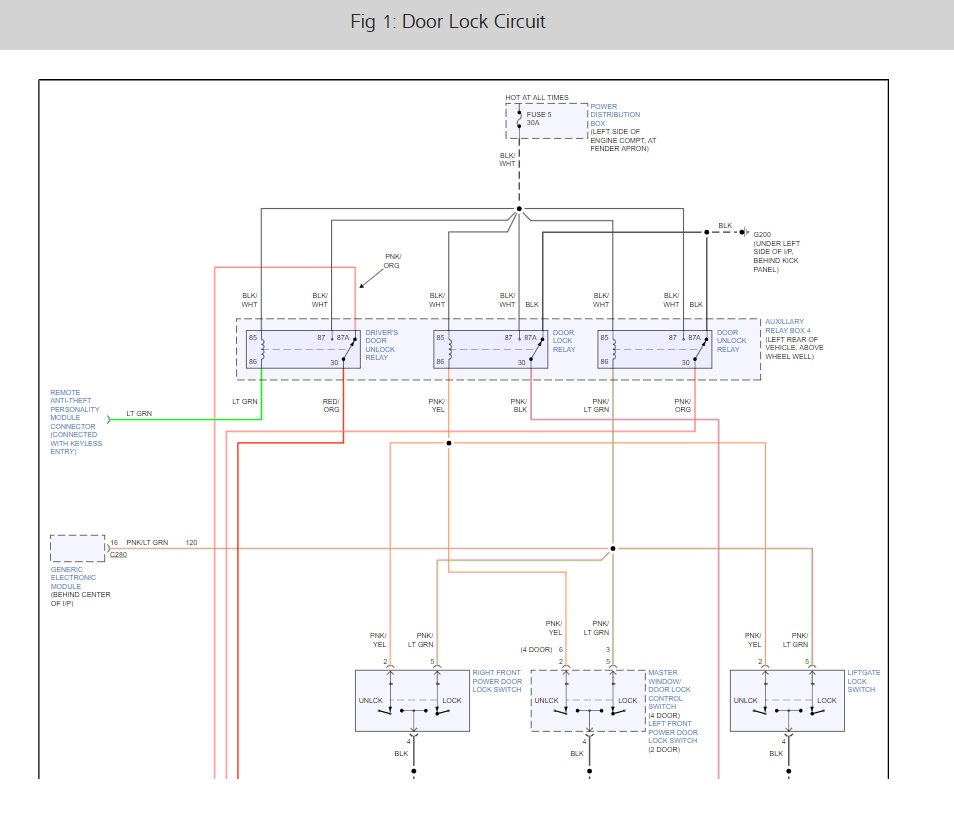Click the PNK/ORG arrow callout label
Image resolution: width=954 pixels, height=817 pixels.
click(392, 261)
